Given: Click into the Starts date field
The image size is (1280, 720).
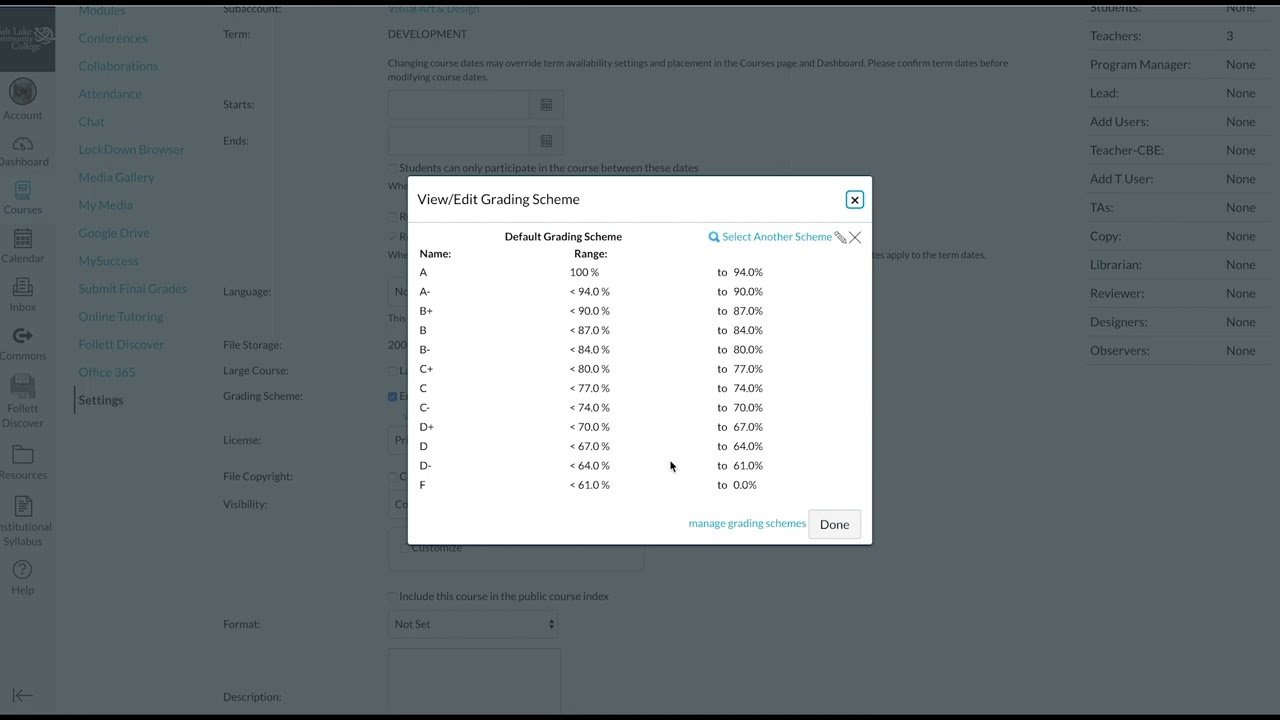Looking at the screenshot, I should [x=459, y=104].
